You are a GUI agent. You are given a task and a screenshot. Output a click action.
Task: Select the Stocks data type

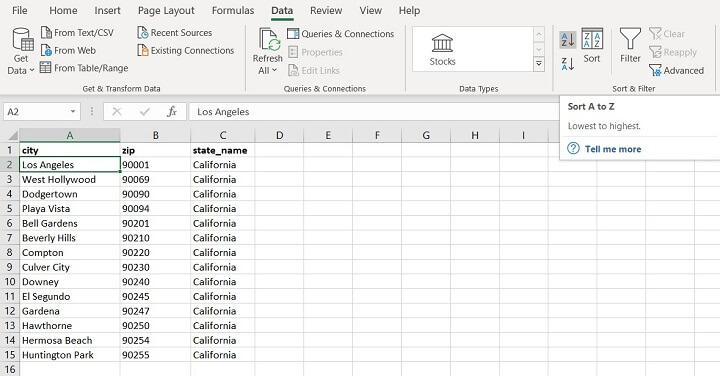coord(442,50)
